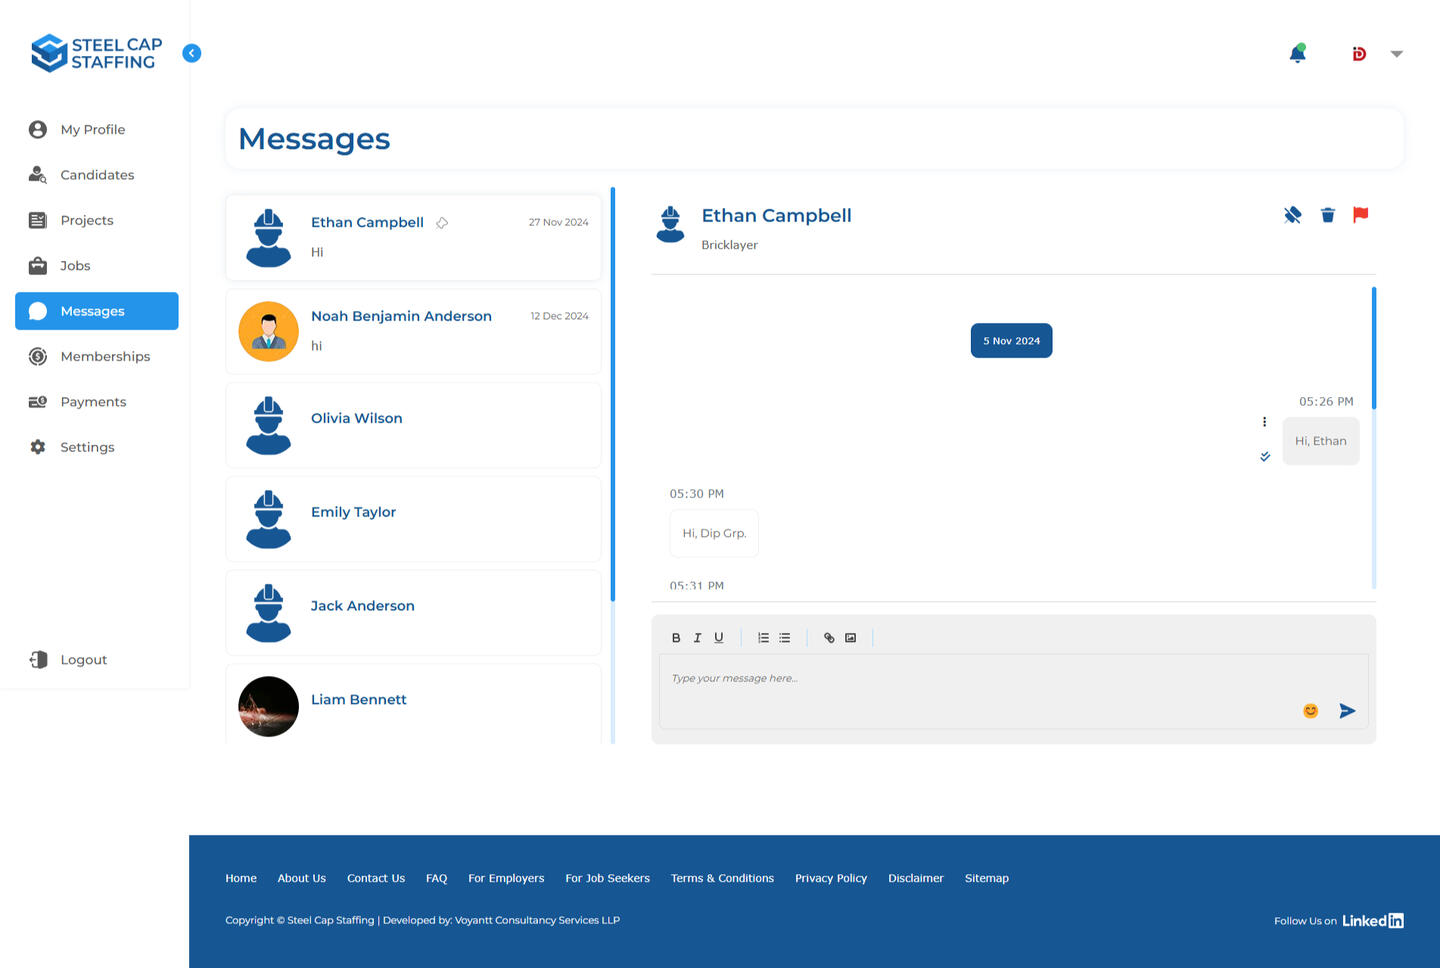Insert an image
Screen dimensions: 1440x968
[851, 638]
